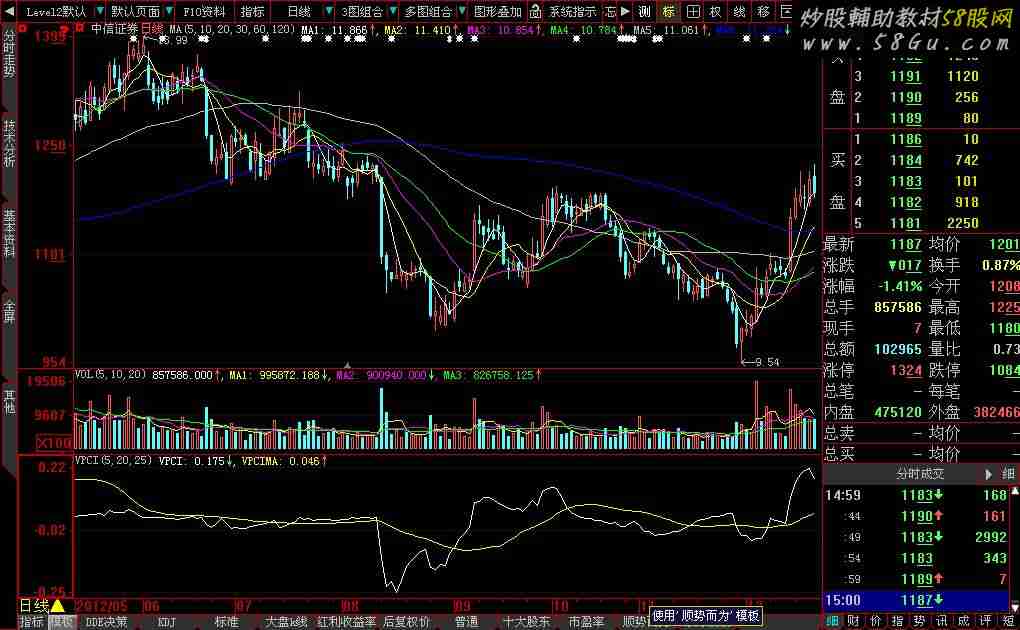Viewport: 1020px width, 630px height.
Task: Choose the KDJ indicator tab
Action: [167, 622]
